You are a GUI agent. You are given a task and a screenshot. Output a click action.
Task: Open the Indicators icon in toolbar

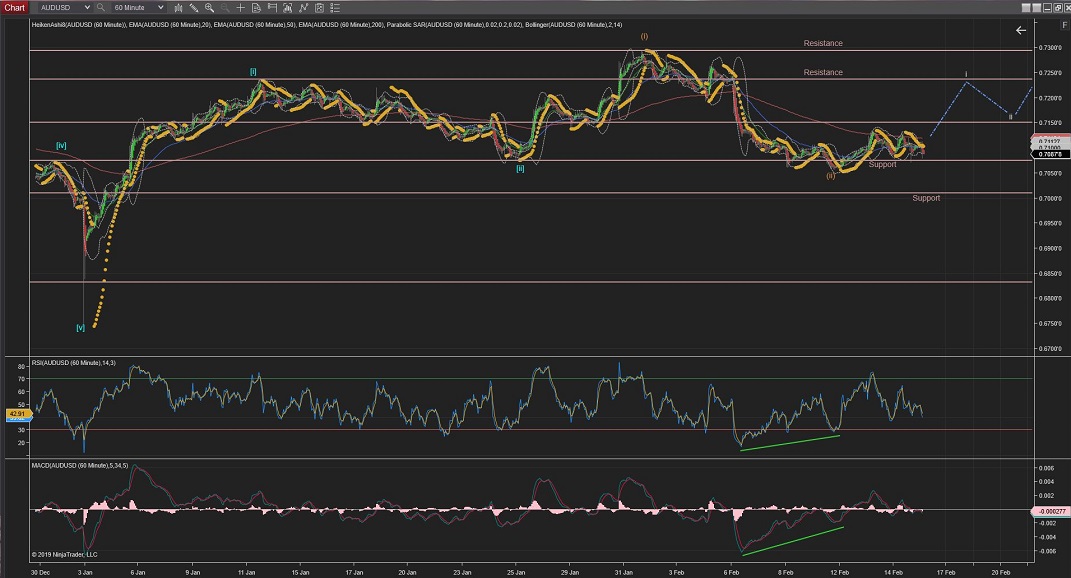pyautogui.click(x=303, y=8)
